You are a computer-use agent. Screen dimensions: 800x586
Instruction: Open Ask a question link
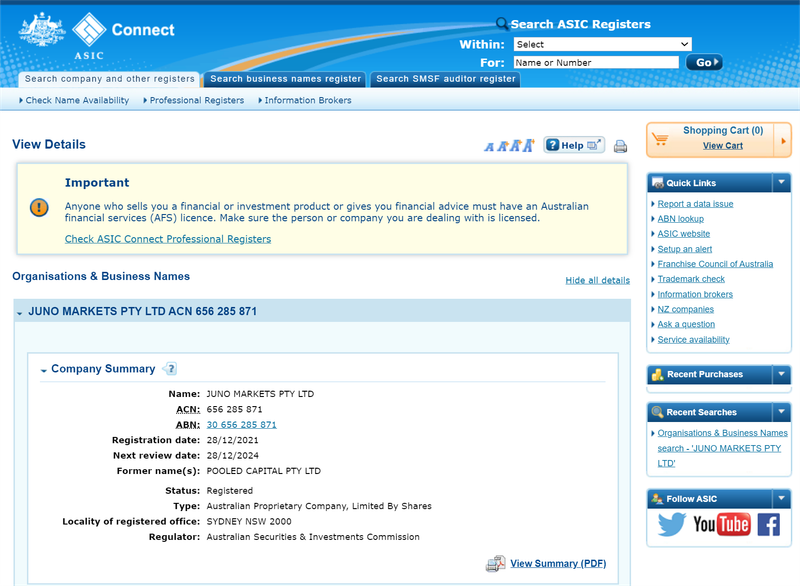(x=686, y=324)
